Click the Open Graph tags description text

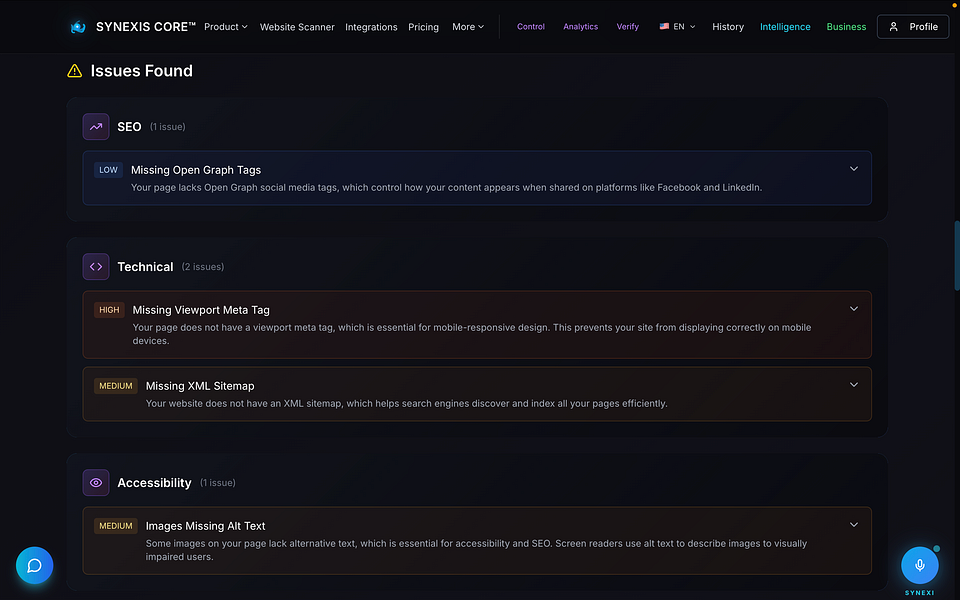tap(446, 188)
